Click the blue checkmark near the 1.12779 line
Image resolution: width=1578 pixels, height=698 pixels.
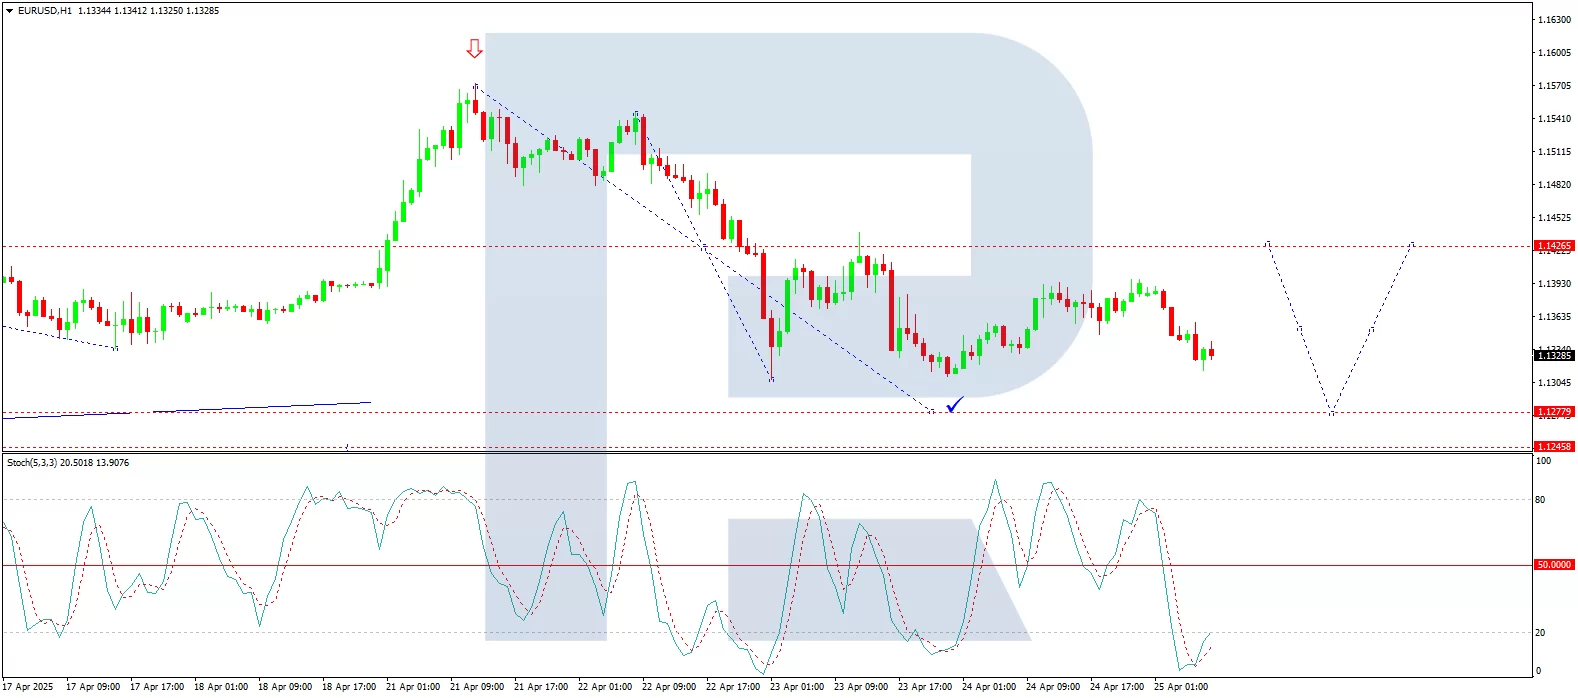(x=955, y=404)
